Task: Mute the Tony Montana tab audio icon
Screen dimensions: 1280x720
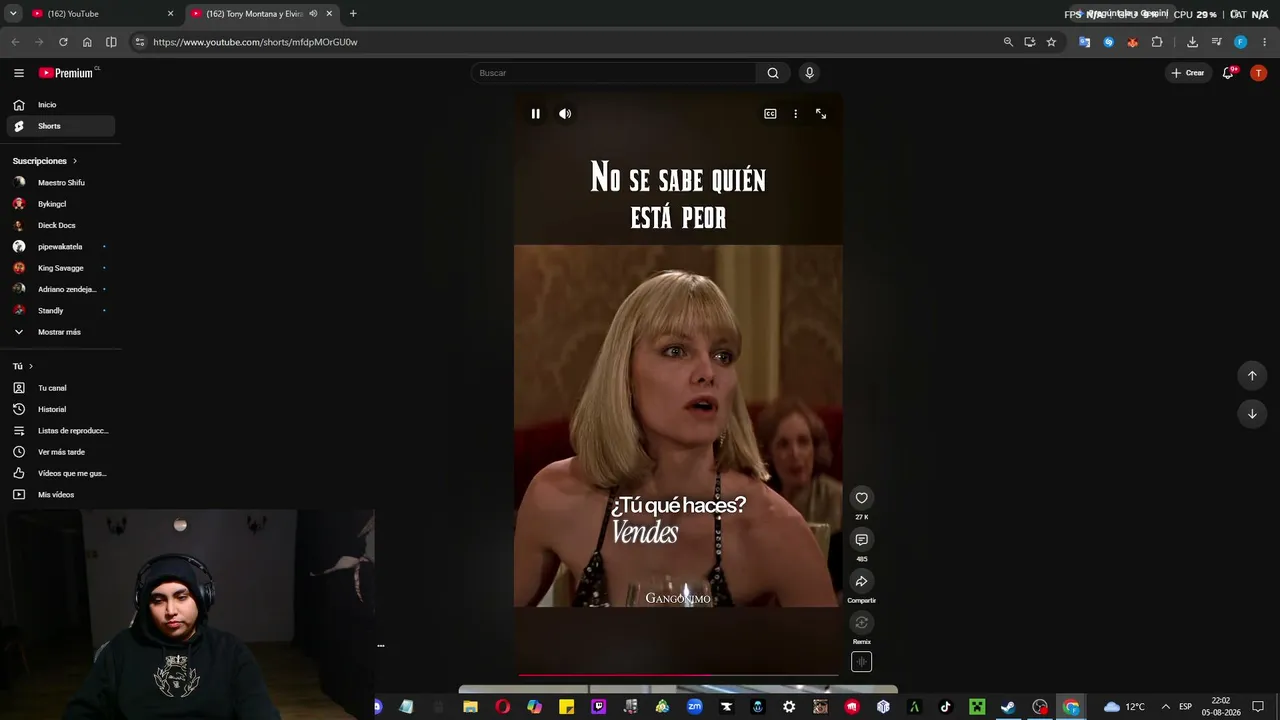Action: click(313, 14)
